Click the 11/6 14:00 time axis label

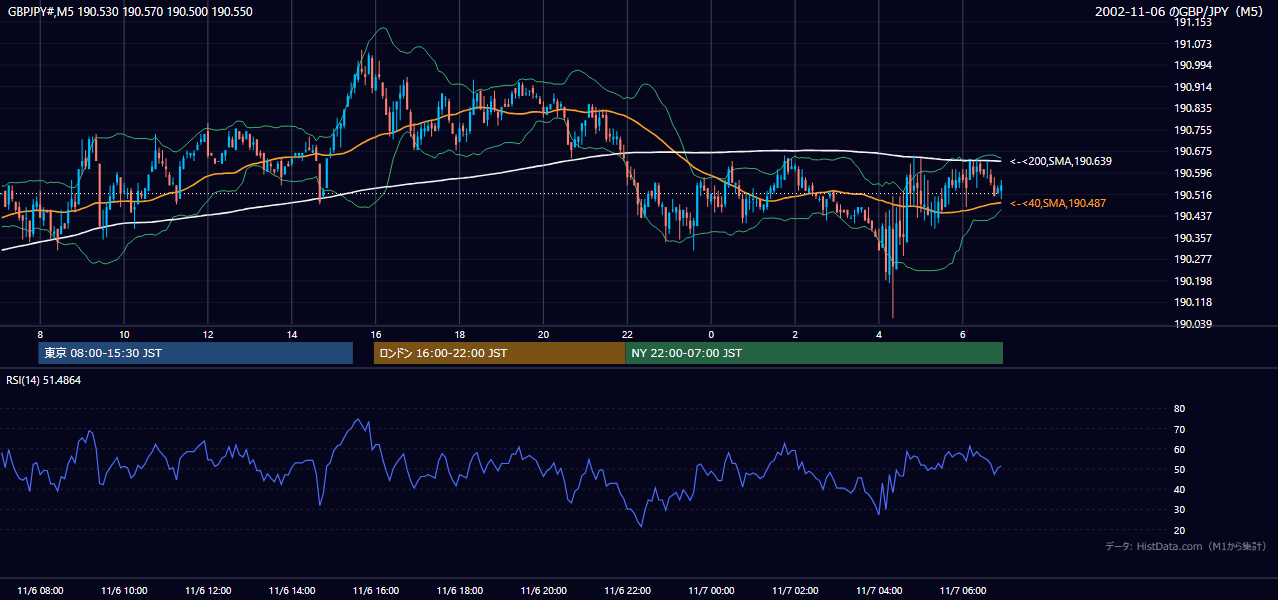click(292, 590)
